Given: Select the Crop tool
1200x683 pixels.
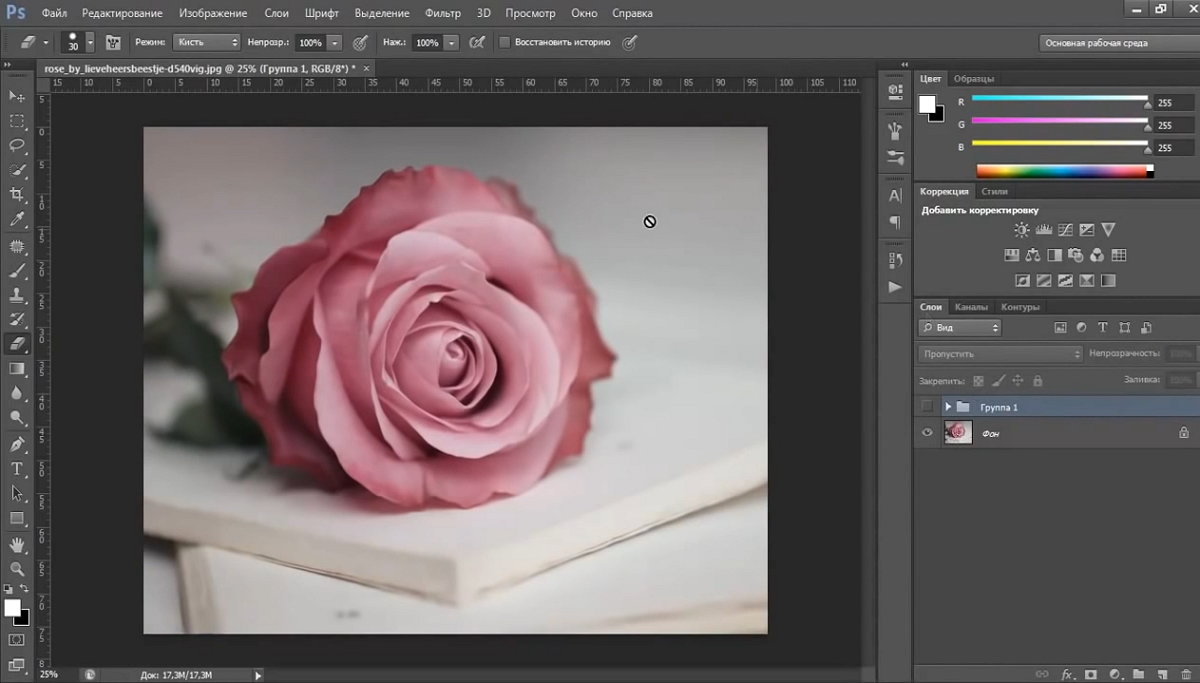Looking at the screenshot, I should tap(17, 195).
